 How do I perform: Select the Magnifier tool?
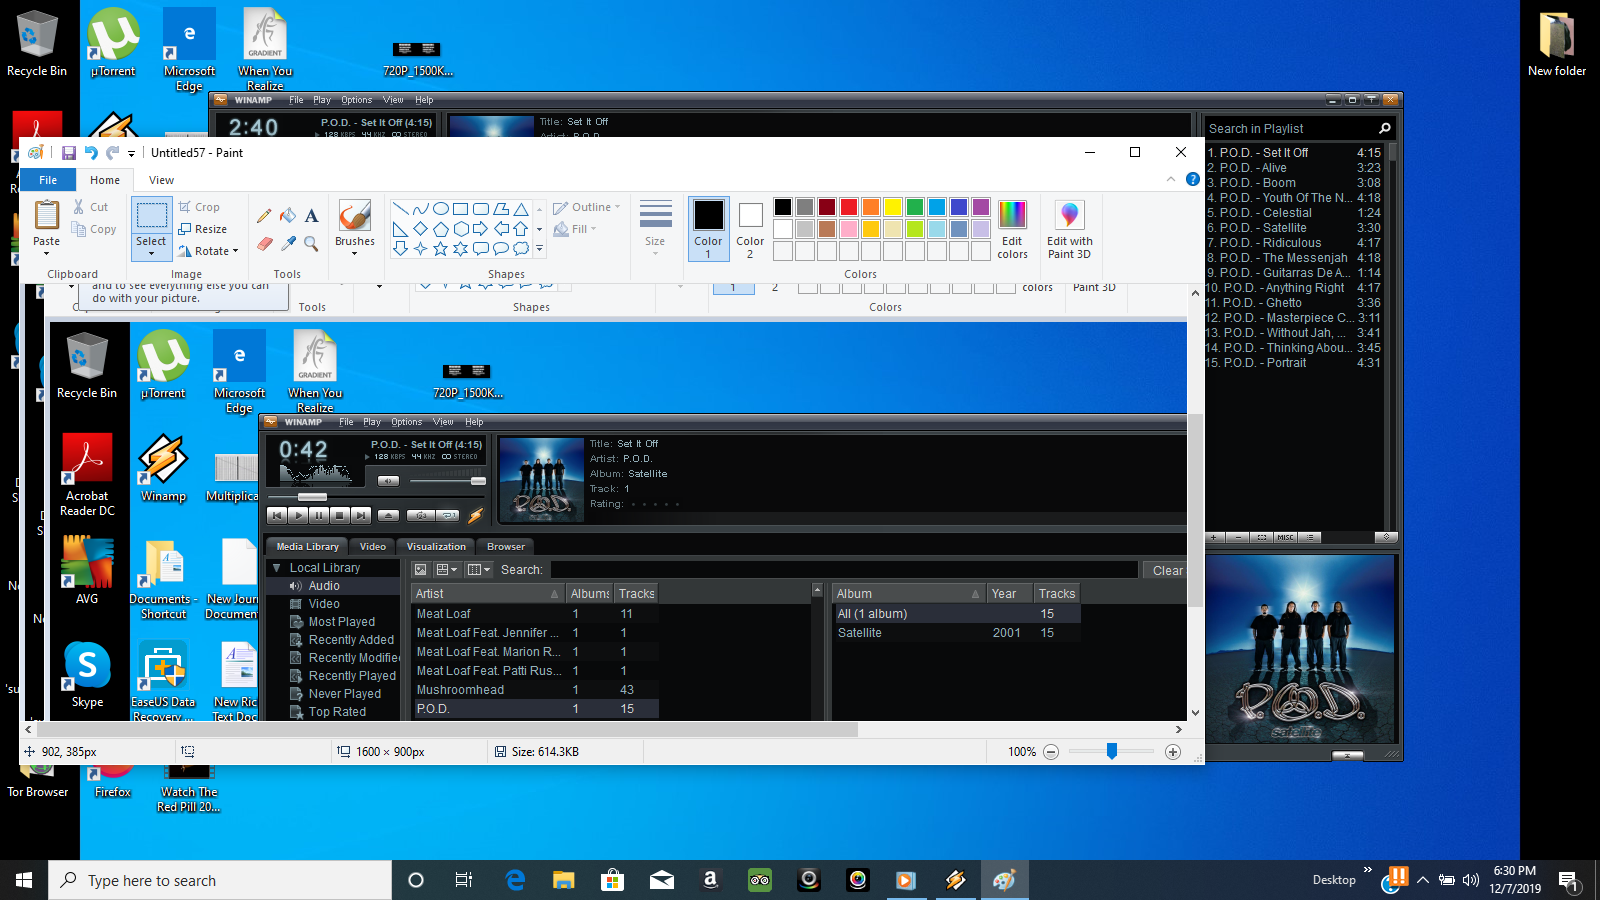[312, 243]
